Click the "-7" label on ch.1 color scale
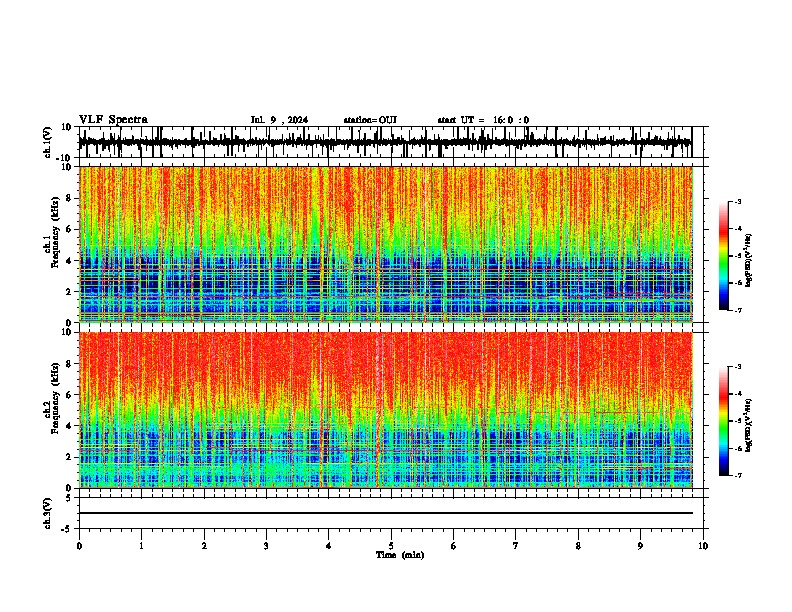 (x=738, y=310)
